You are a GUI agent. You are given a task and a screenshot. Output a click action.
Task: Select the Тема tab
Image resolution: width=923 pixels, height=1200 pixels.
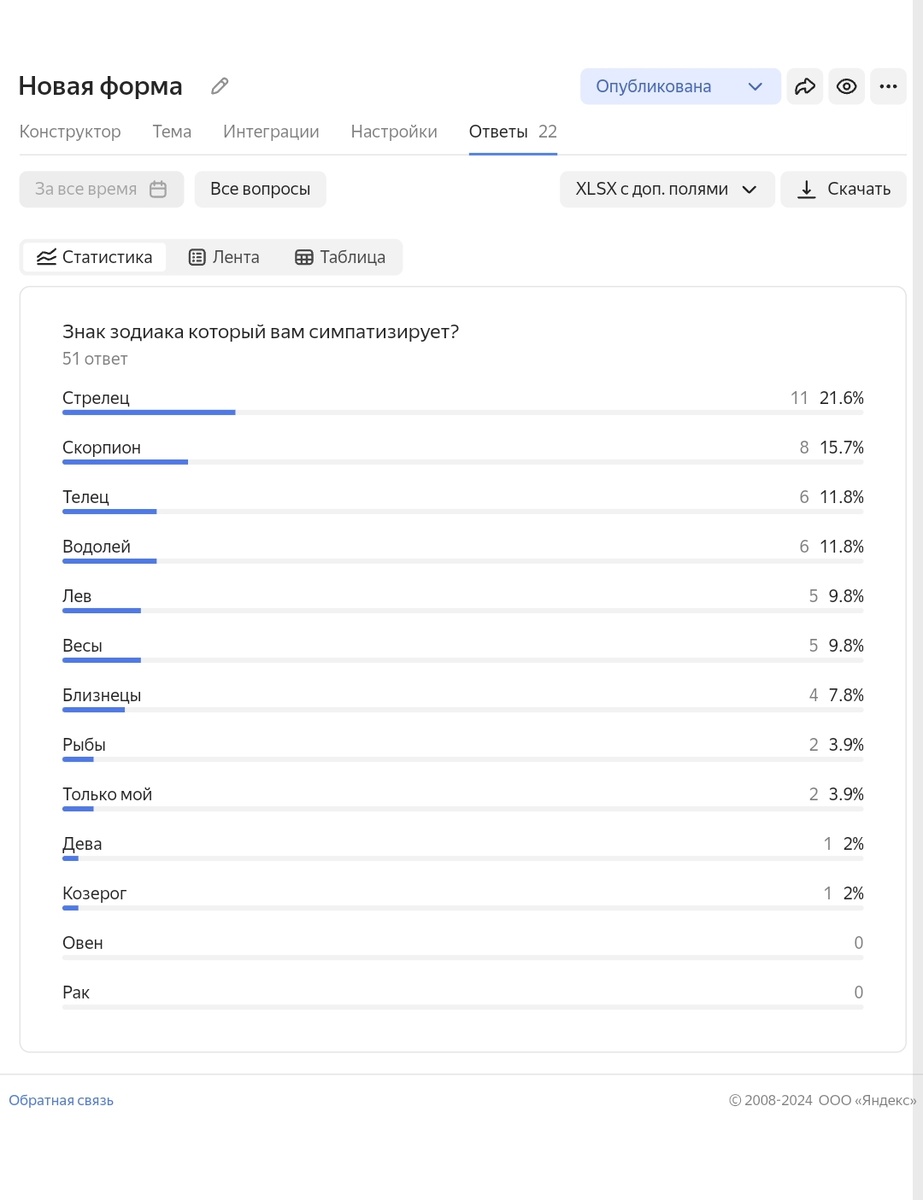172,132
